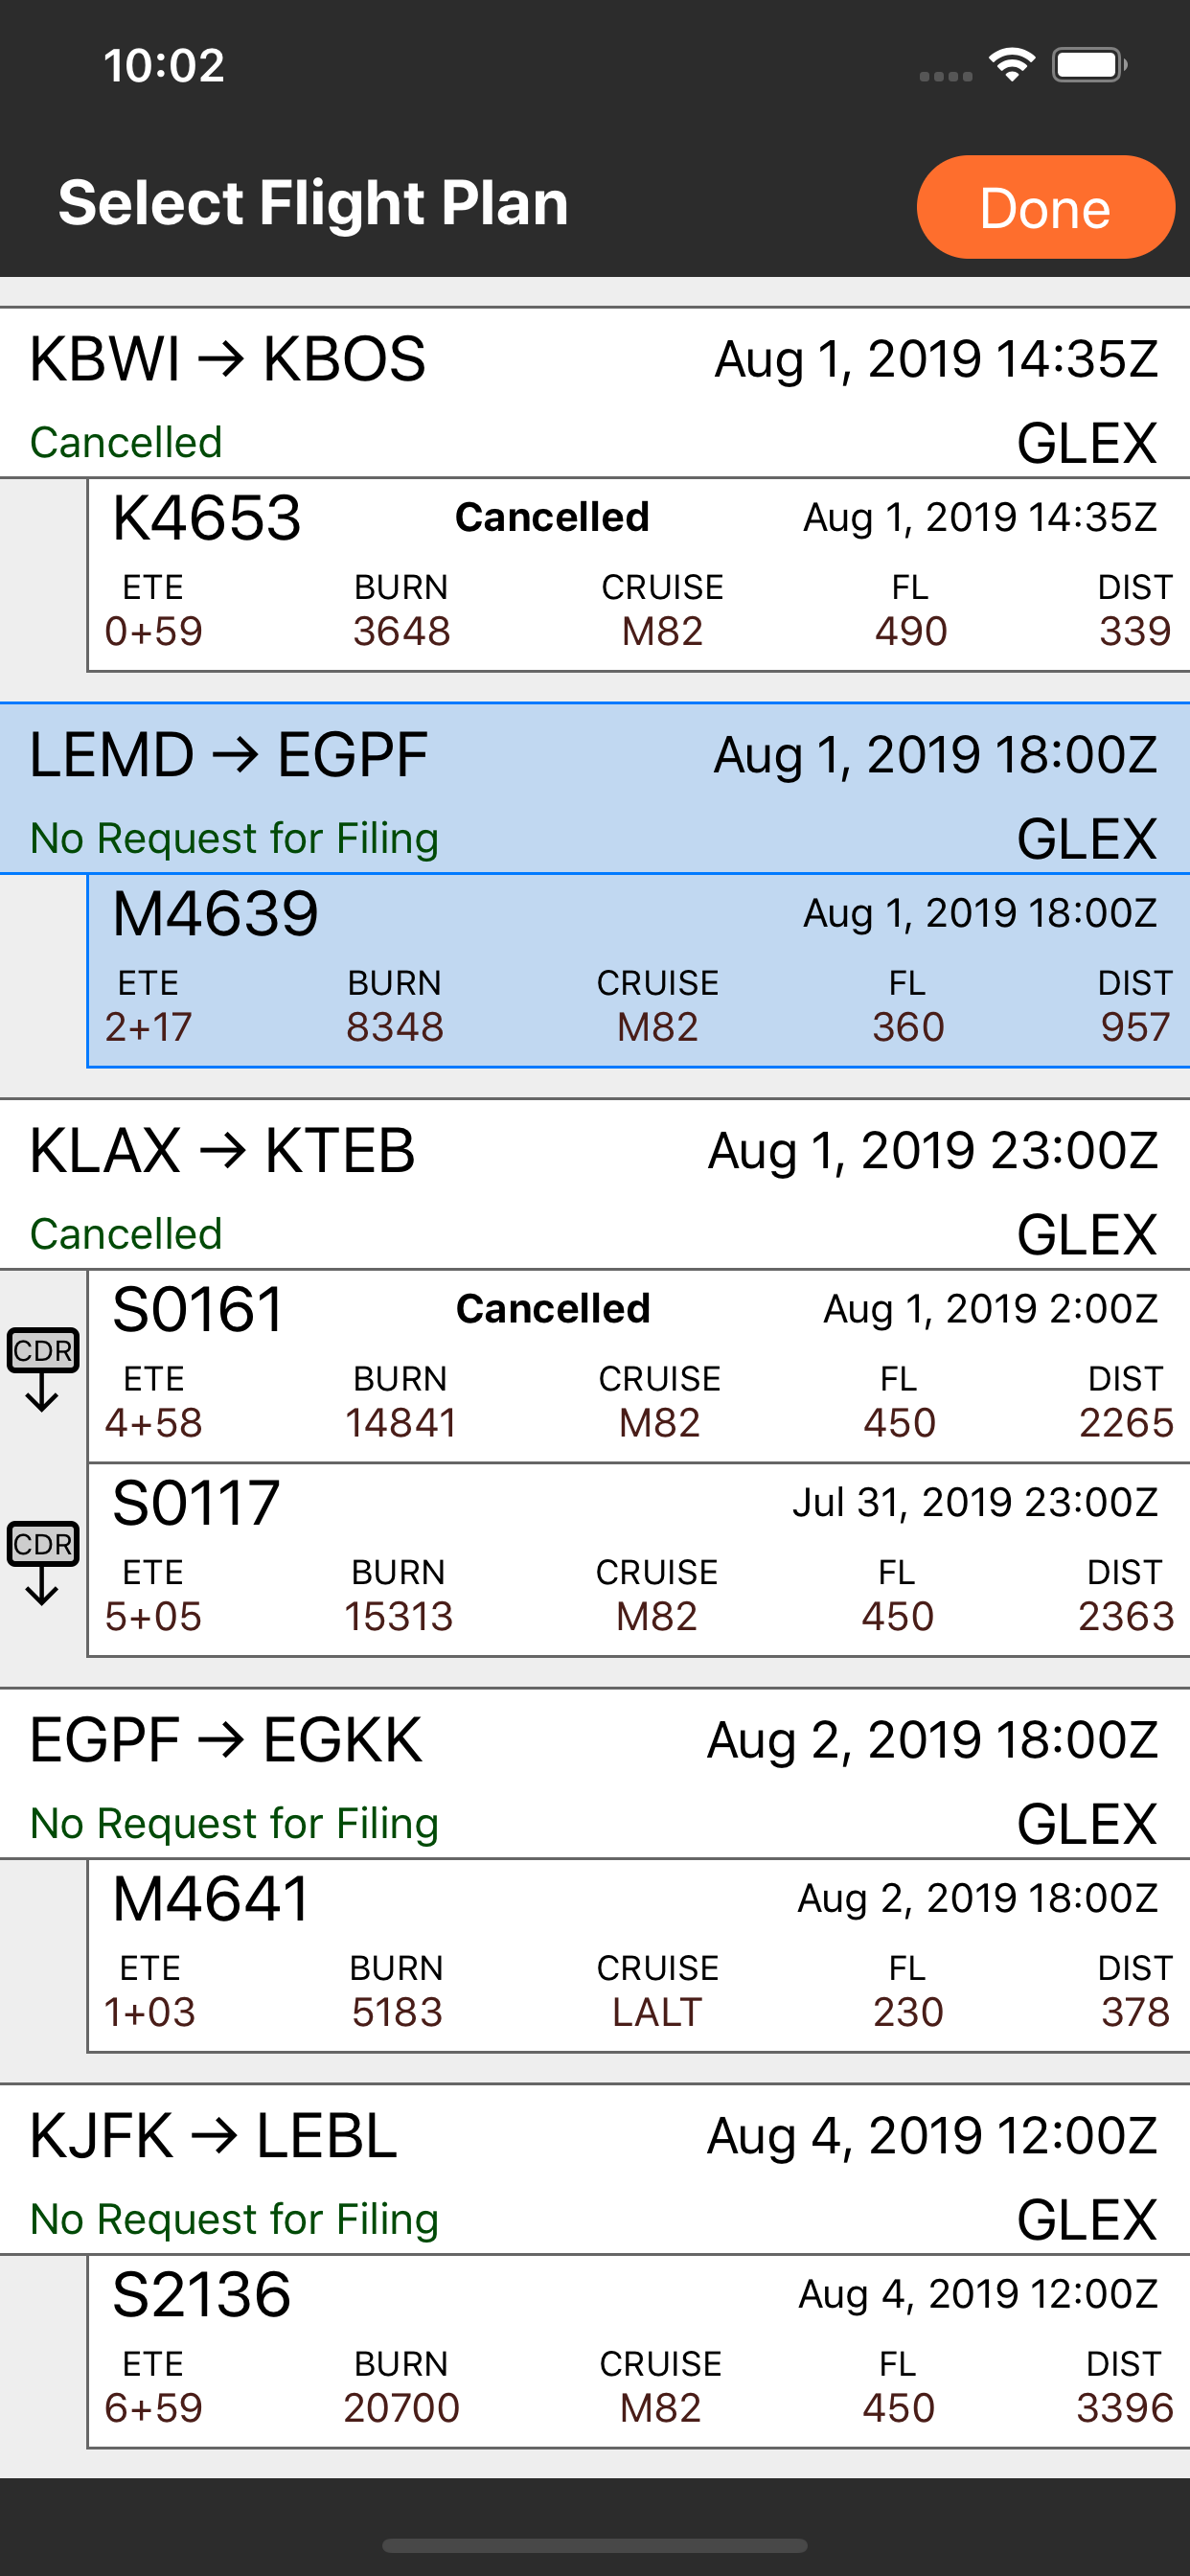This screenshot has width=1190, height=2576.
Task: Select the EGPF to EGKK flight header
Action: (x=595, y=1775)
